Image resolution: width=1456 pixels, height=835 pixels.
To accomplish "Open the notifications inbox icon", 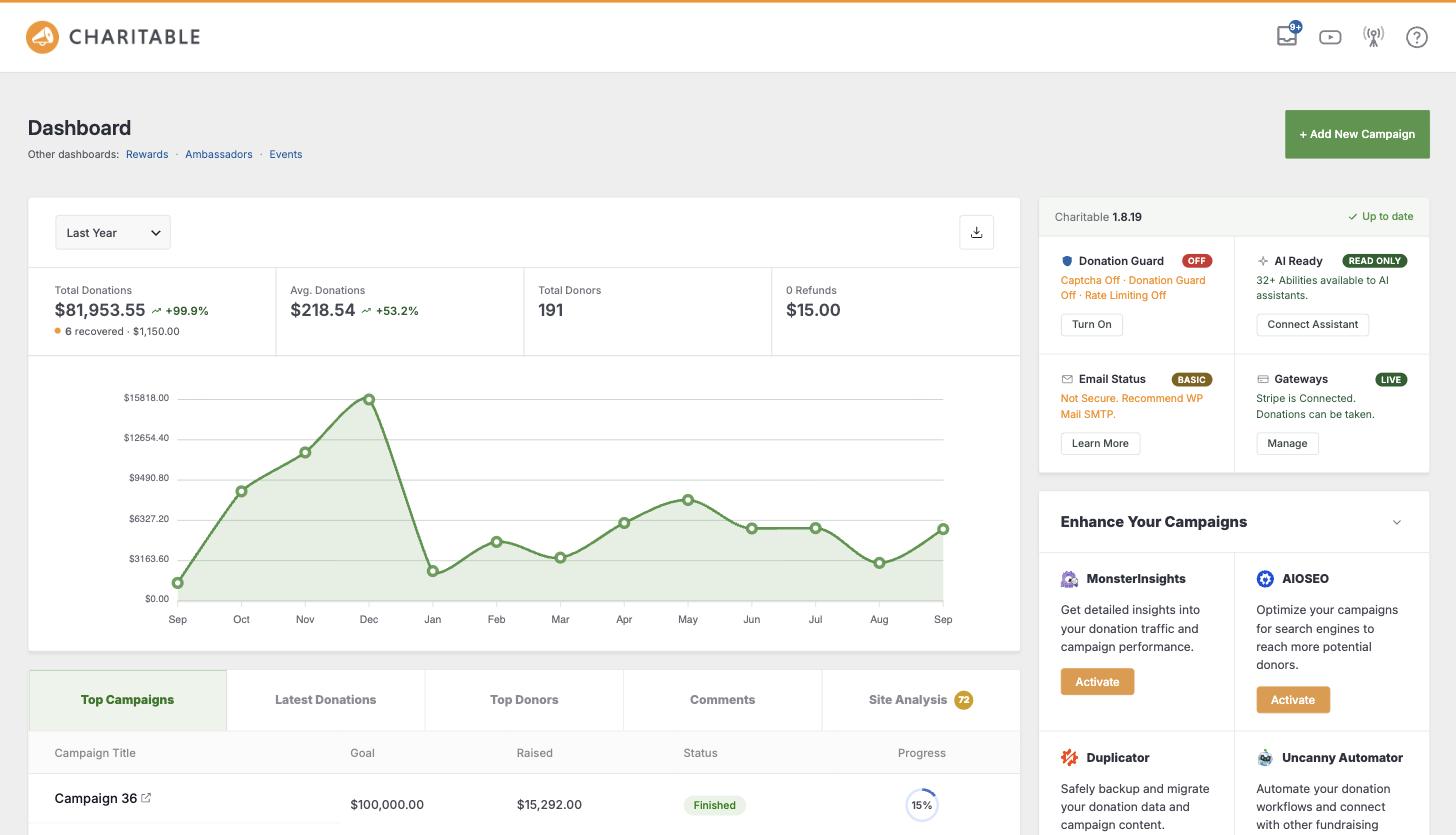I will pos(1287,36).
